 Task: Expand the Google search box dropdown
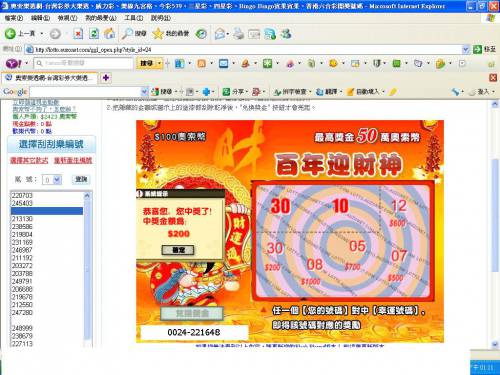[x=144, y=91]
